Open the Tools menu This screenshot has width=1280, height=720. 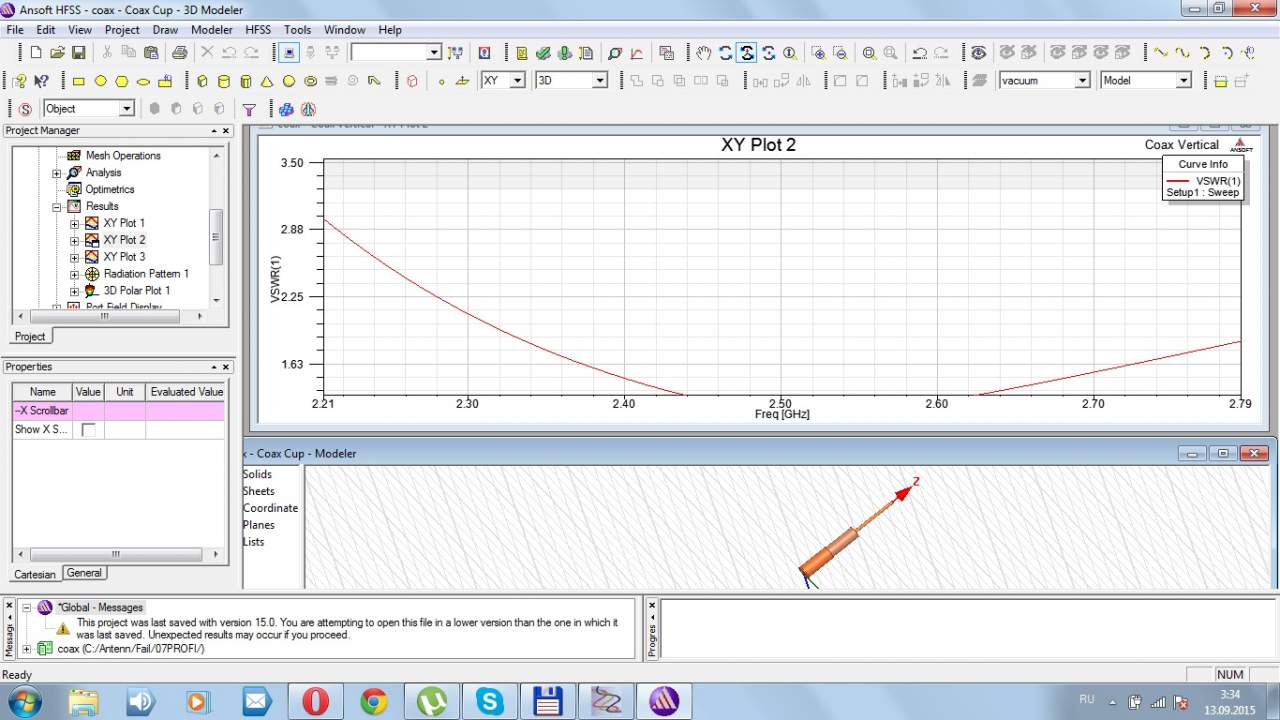point(297,30)
